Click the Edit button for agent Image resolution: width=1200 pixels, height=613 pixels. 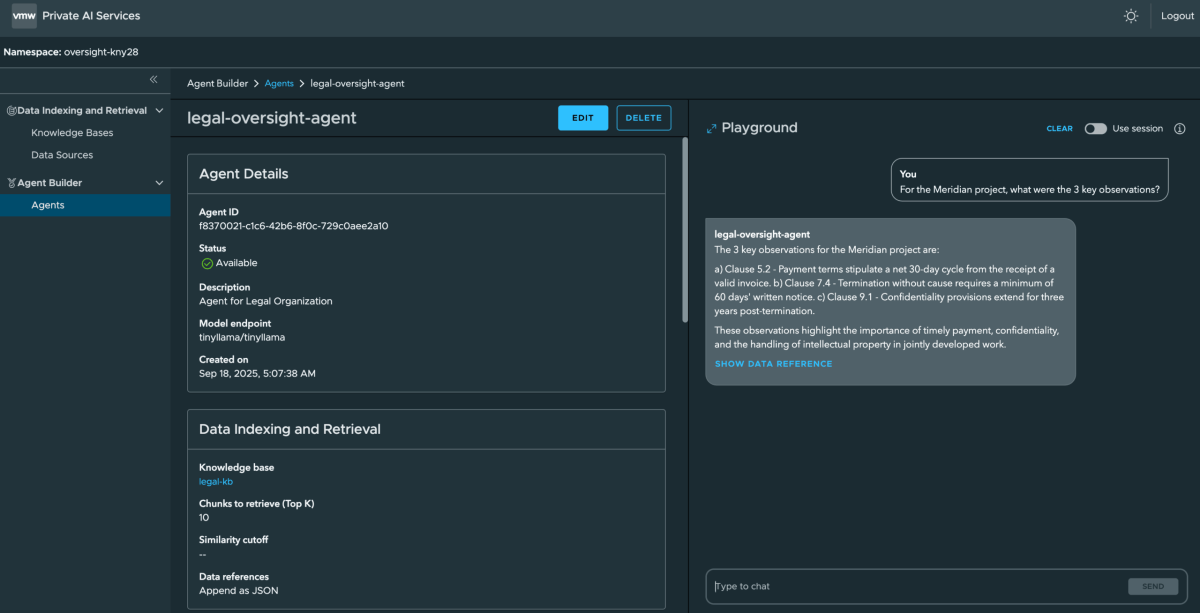pyautogui.click(x=582, y=118)
